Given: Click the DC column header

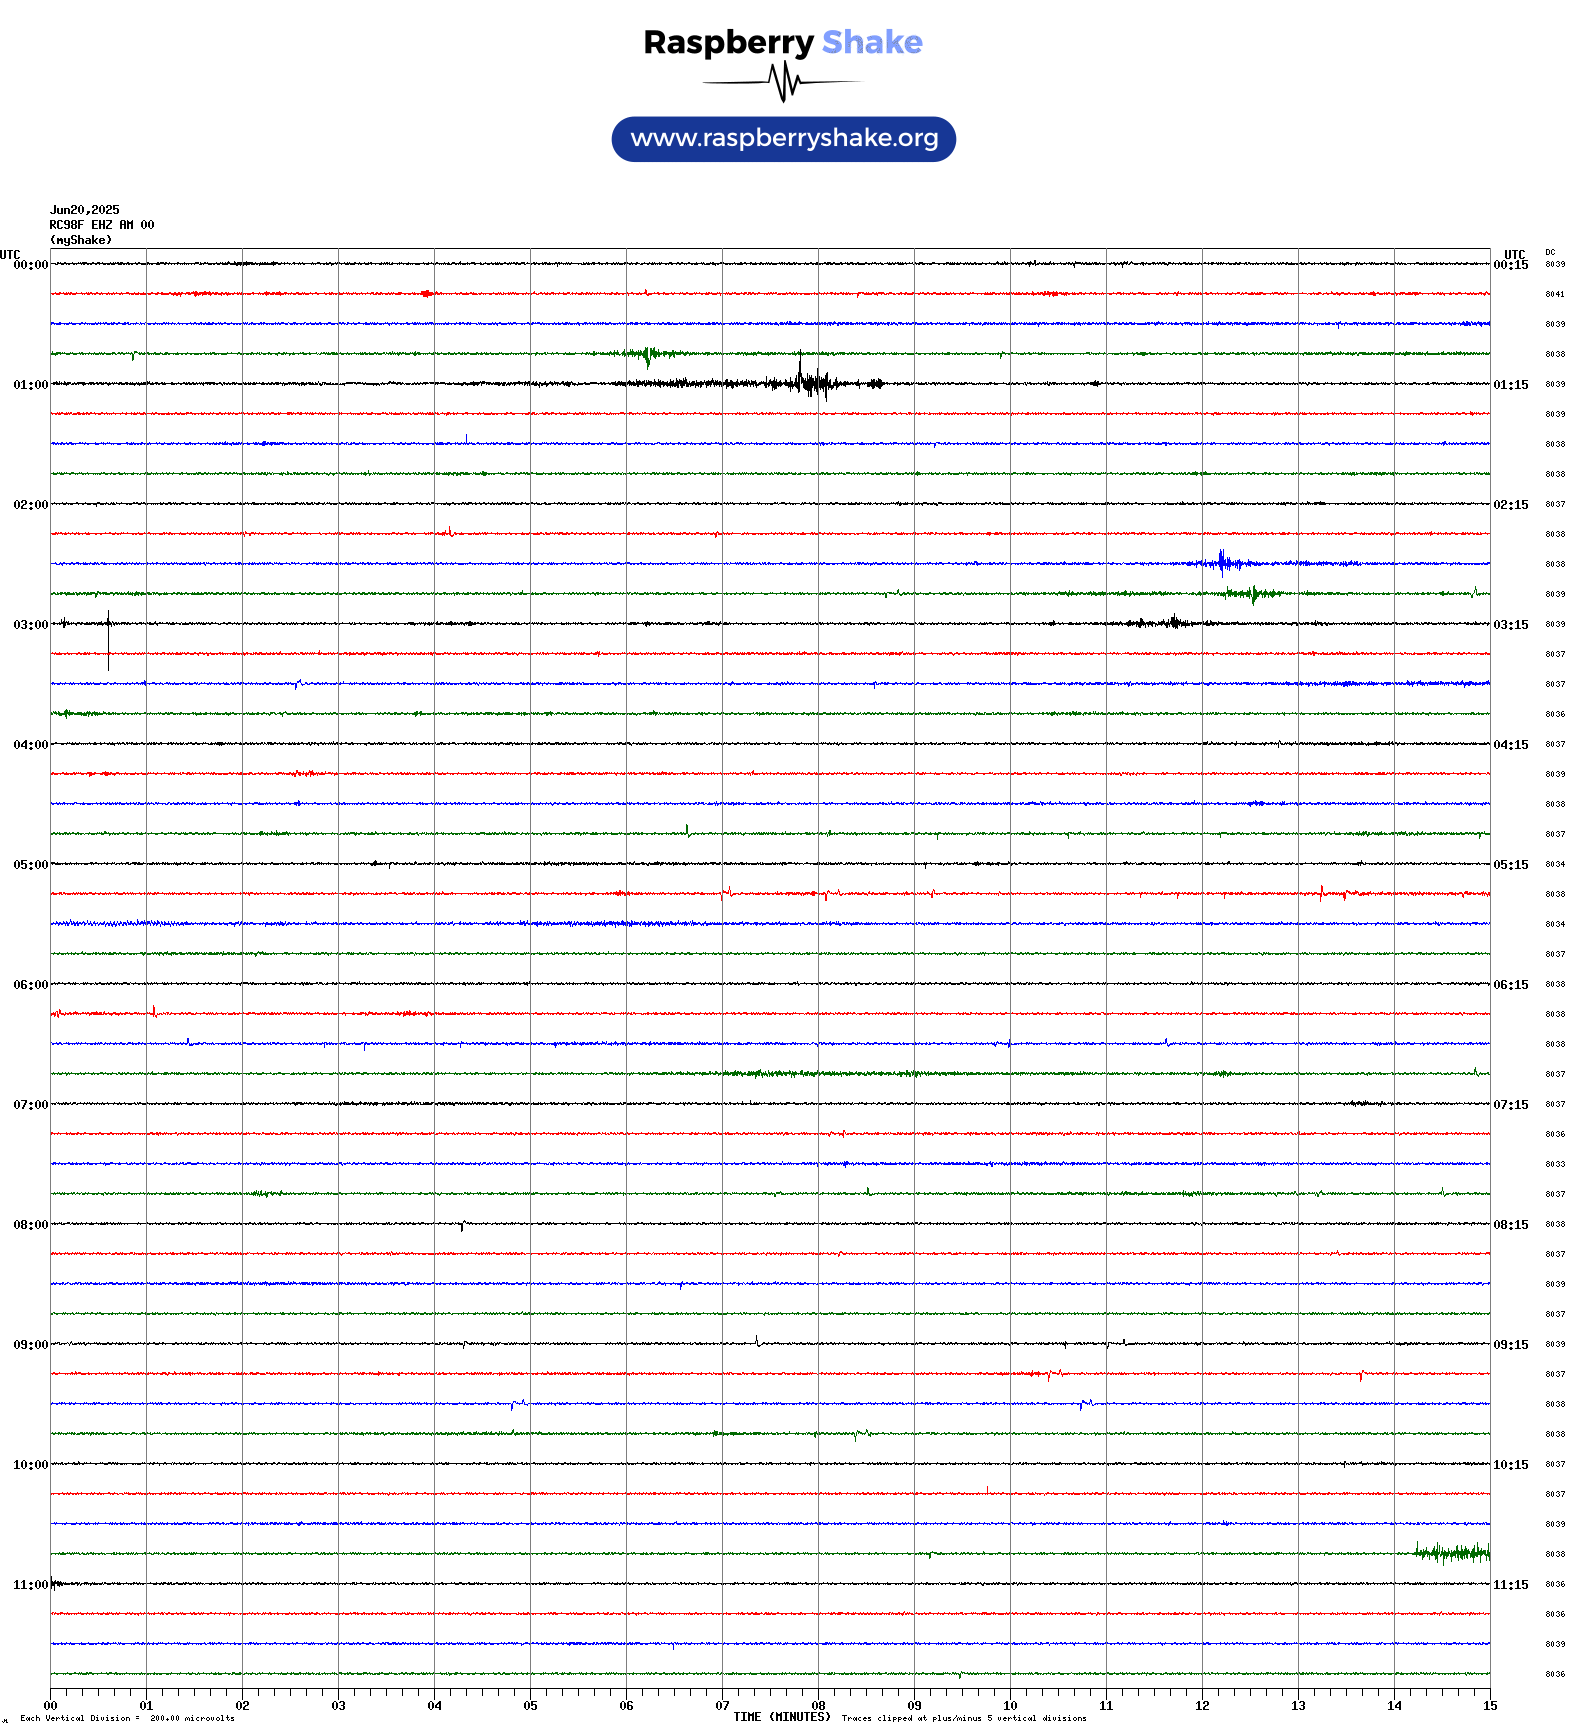Looking at the screenshot, I should [1550, 252].
